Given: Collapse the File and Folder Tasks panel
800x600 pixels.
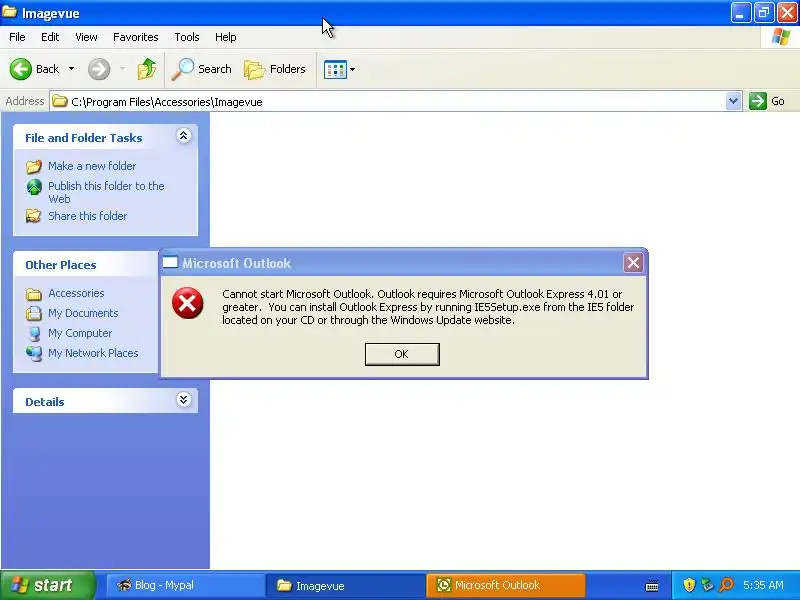Looking at the screenshot, I should pos(184,136).
